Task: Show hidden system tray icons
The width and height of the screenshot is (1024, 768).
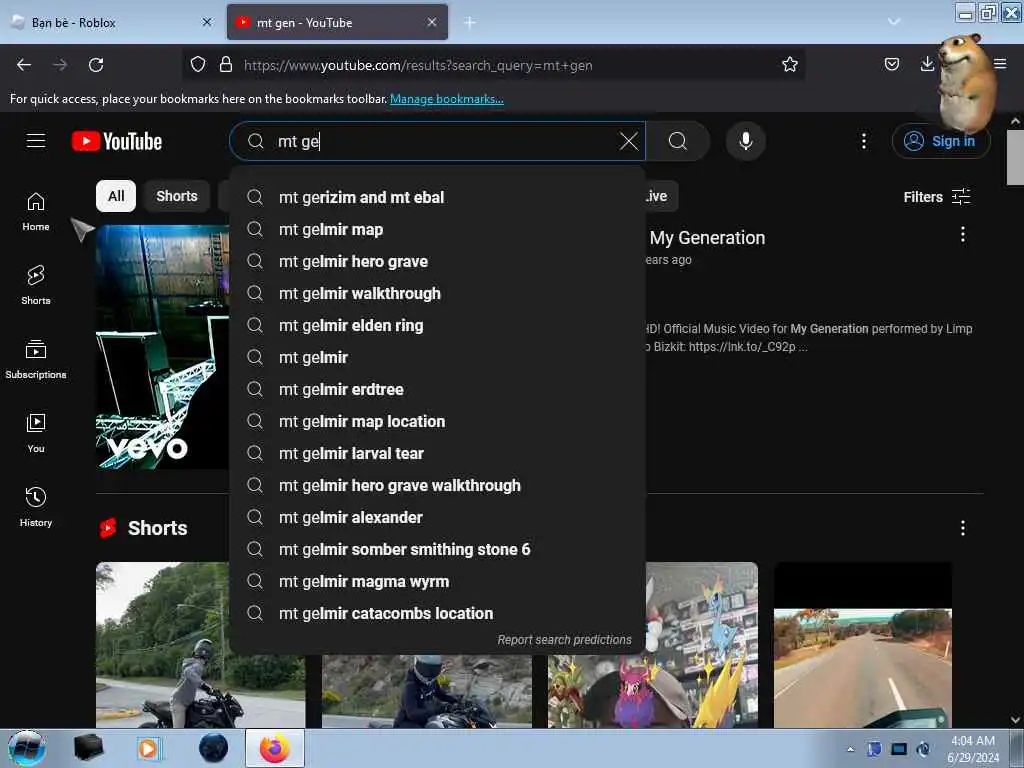Action: point(850,749)
